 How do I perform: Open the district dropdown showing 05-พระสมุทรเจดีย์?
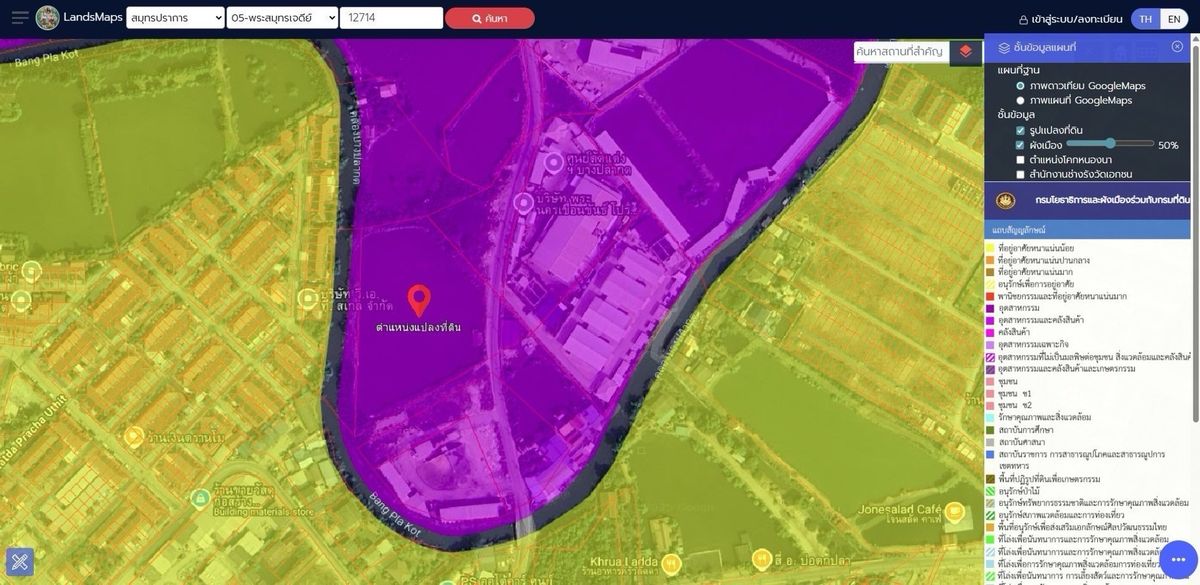[x=283, y=18]
